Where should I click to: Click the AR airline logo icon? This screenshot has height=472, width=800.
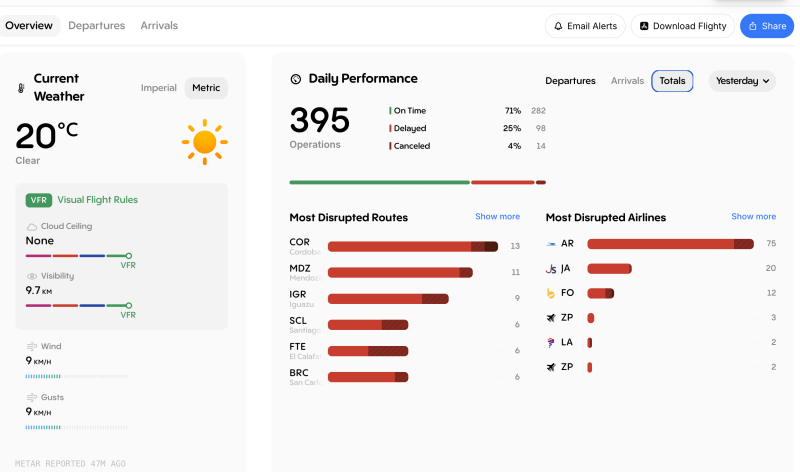point(551,244)
